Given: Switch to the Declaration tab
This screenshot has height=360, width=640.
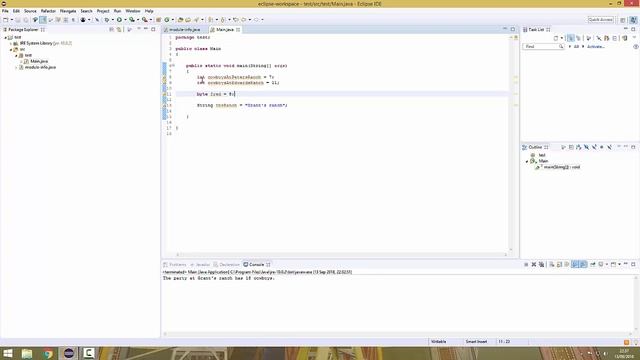Looking at the screenshot, I should pyautogui.click(x=226, y=264).
